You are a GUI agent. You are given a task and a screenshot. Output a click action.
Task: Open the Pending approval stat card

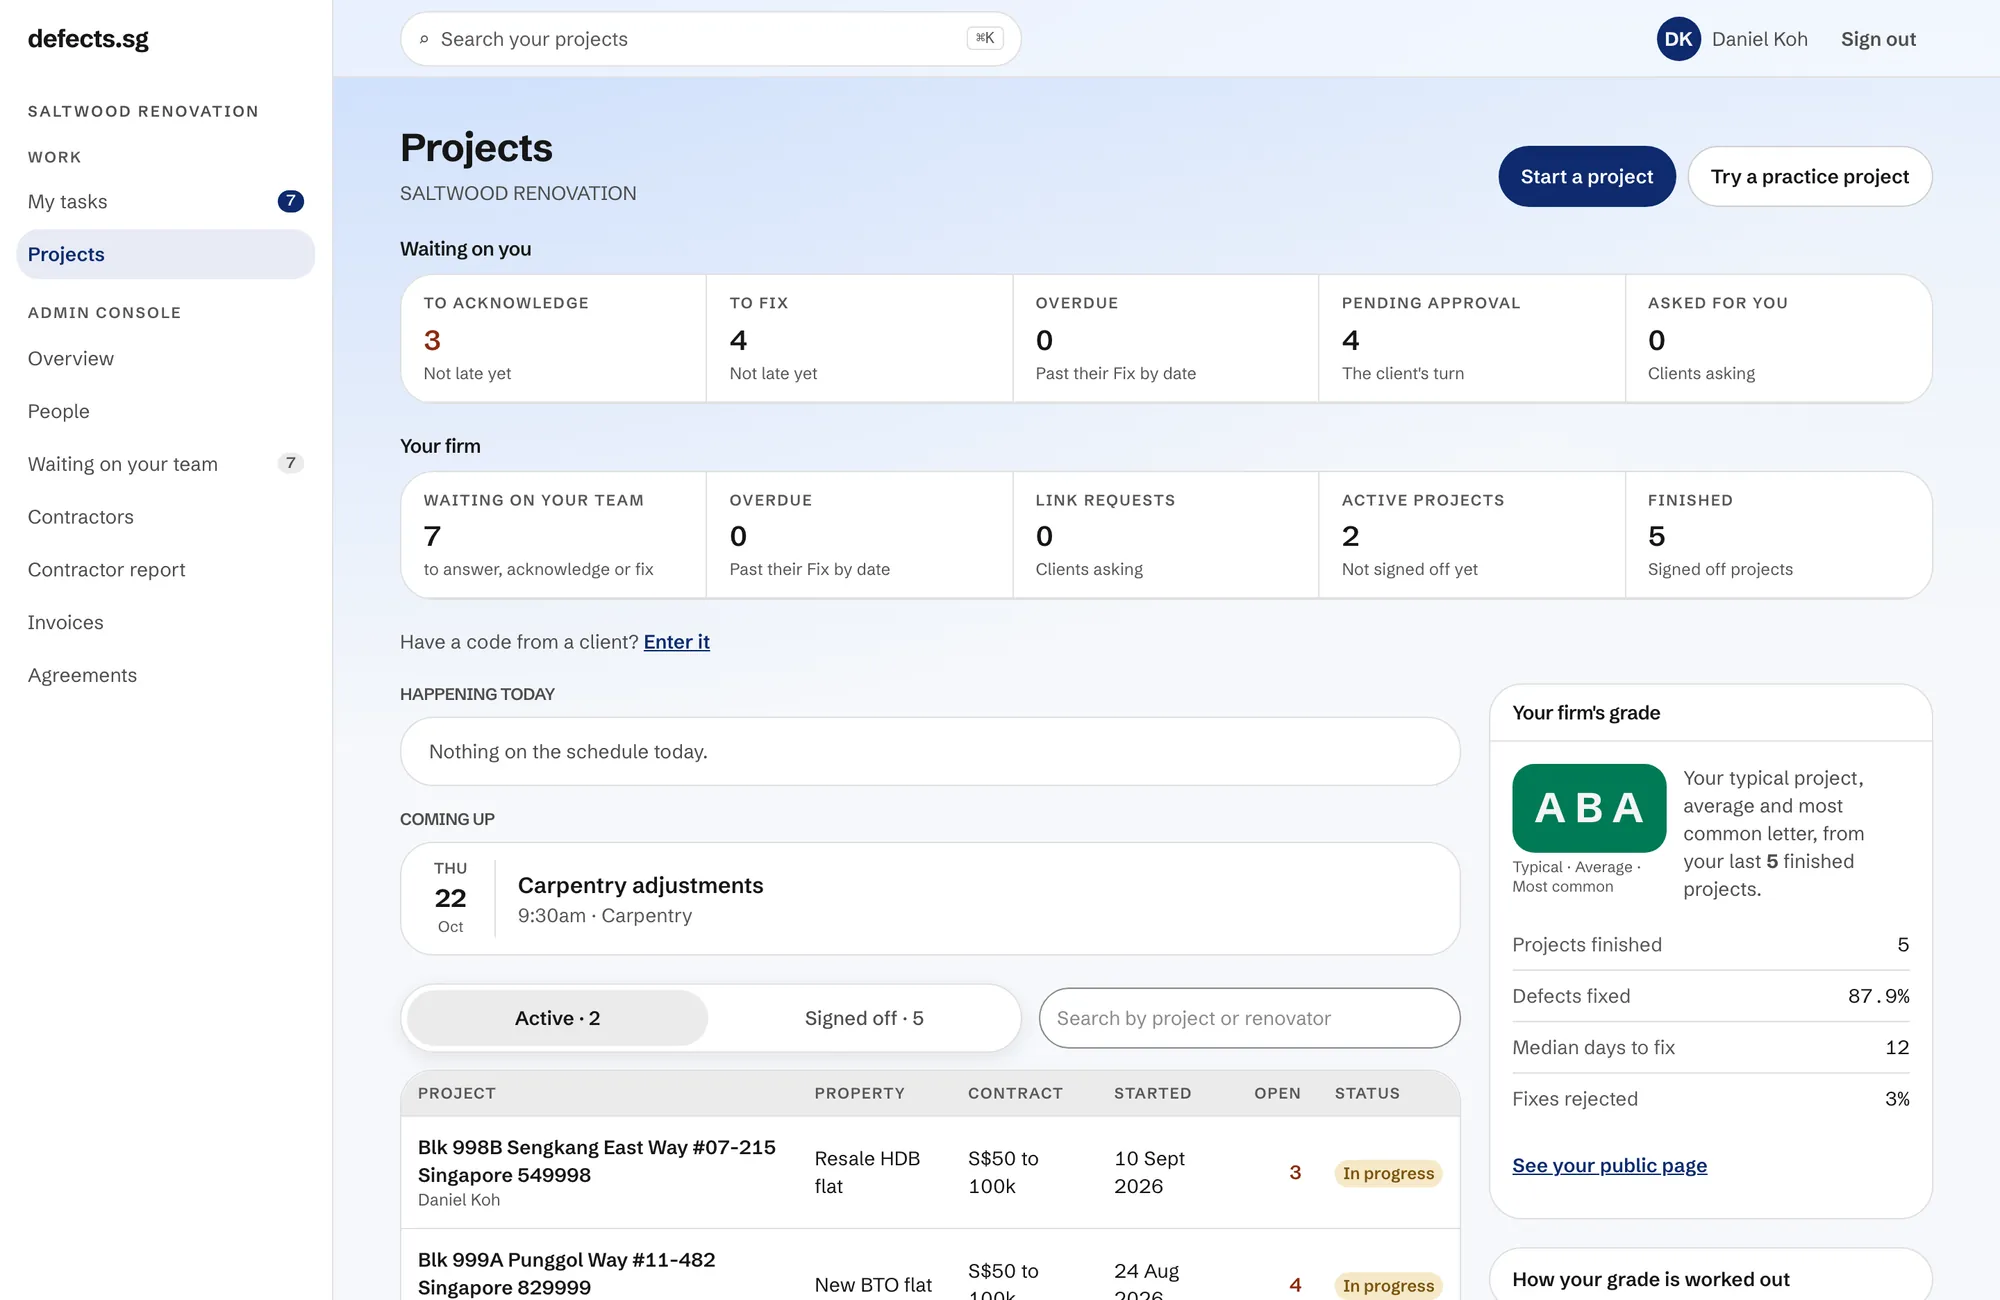1472,339
